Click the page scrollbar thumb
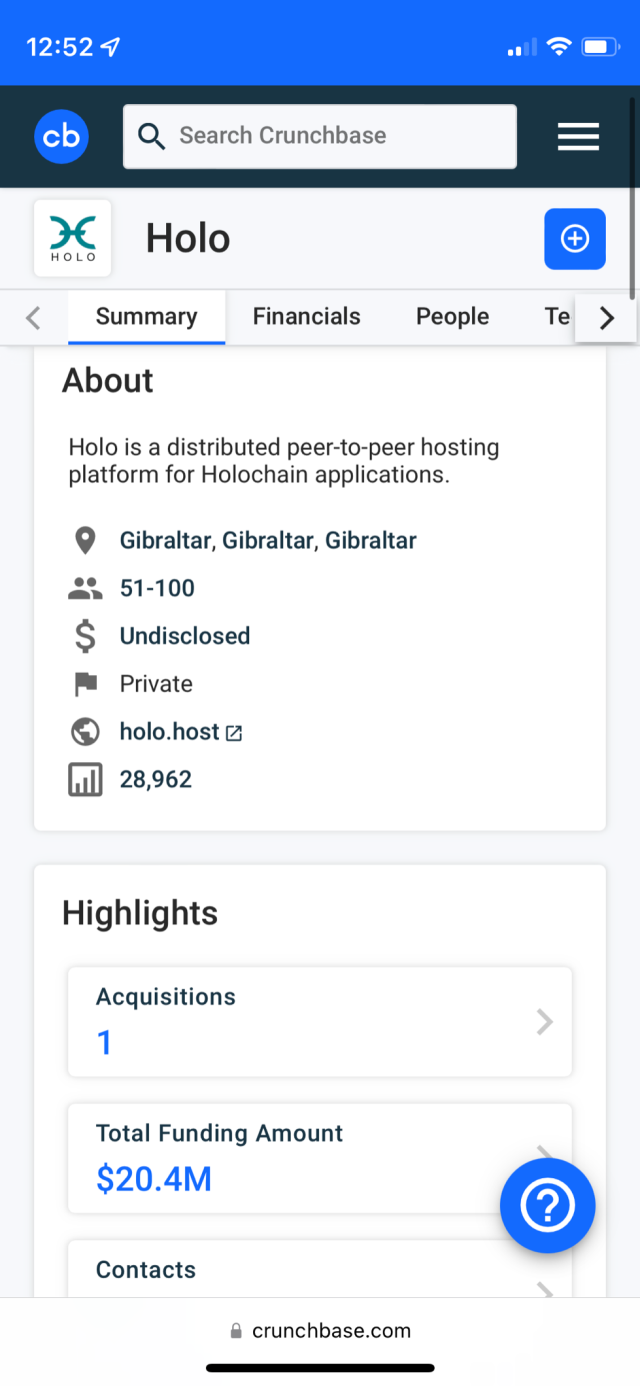The height and width of the screenshot is (1386, 640). pyautogui.click(x=634, y=198)
